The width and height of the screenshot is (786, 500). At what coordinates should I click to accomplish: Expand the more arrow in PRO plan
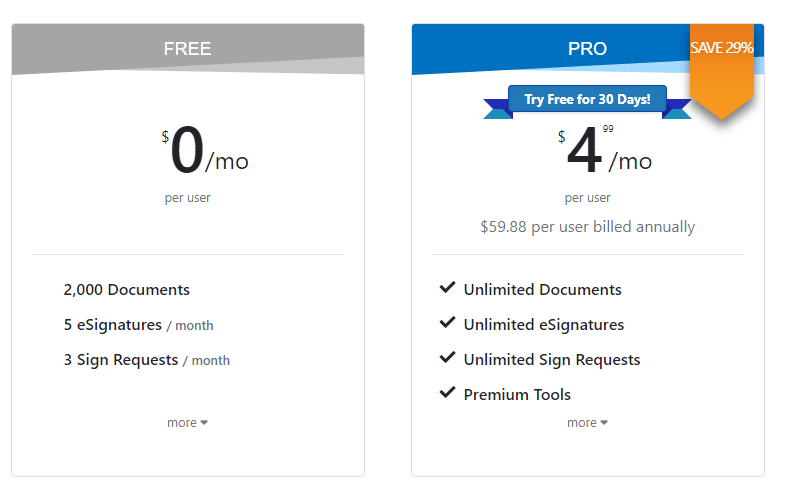(x=604, y=423)
